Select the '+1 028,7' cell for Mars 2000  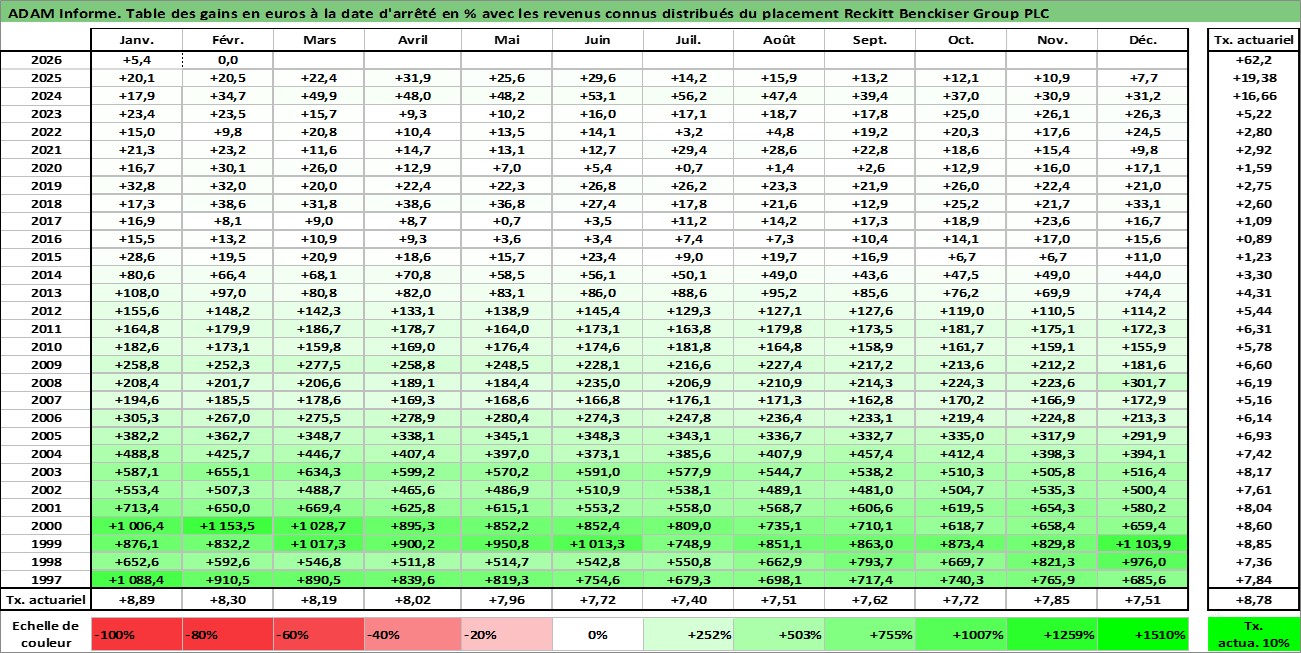click(x=318, y=526)
